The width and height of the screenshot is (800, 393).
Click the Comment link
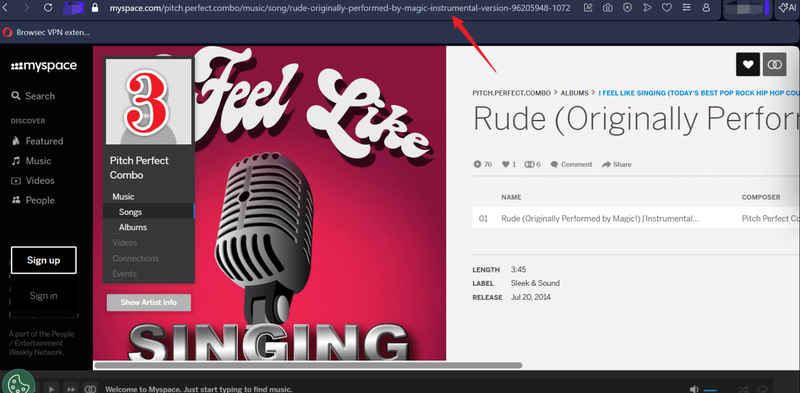coord(571,164)
